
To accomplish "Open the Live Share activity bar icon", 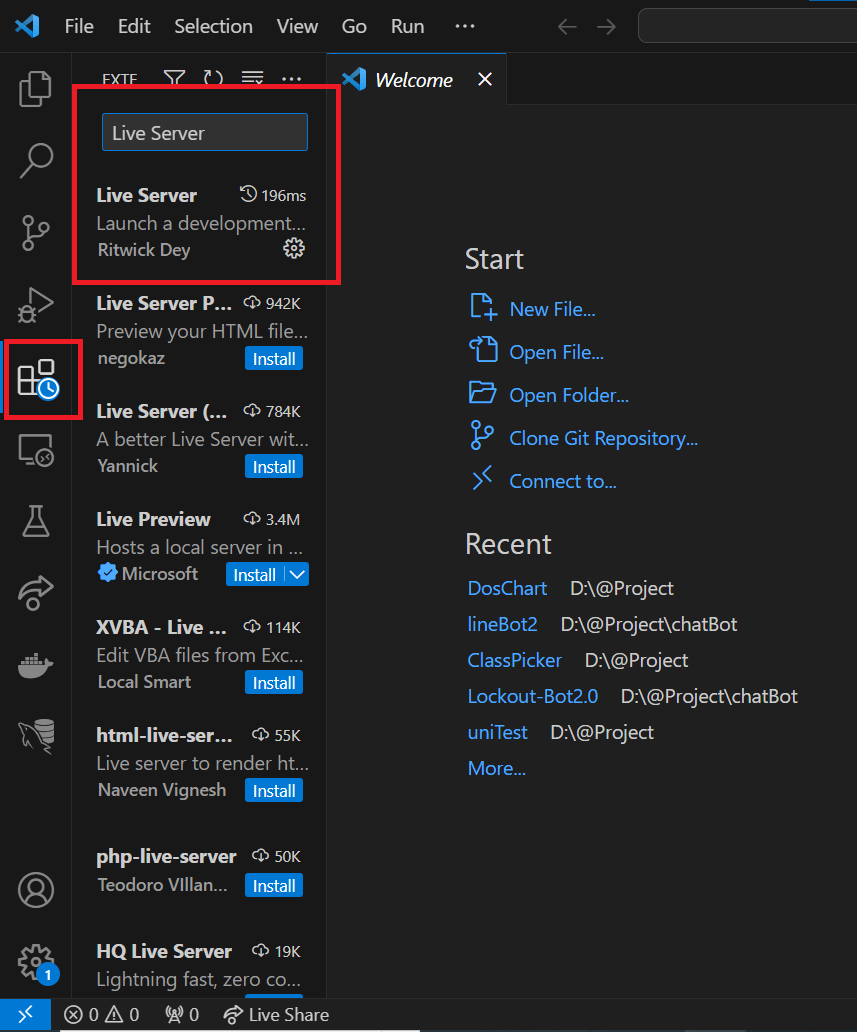I will 36,593.
